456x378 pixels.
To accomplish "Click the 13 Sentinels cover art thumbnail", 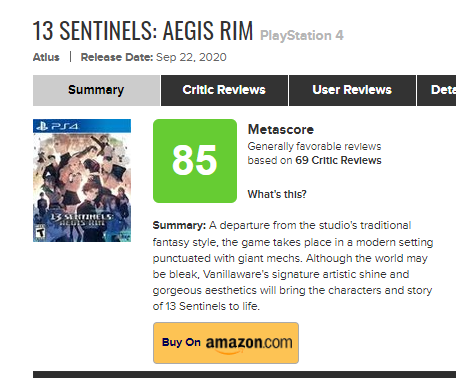I will 82,180.
